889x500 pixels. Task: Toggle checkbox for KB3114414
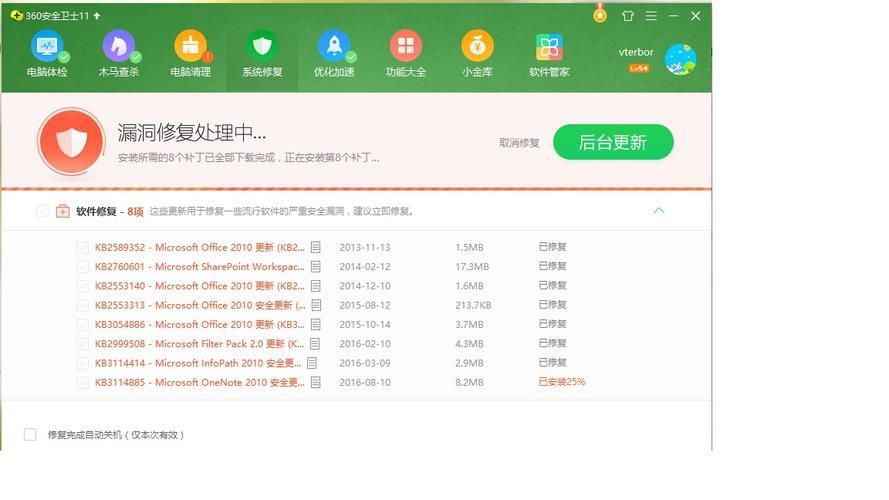coord(82,363)
